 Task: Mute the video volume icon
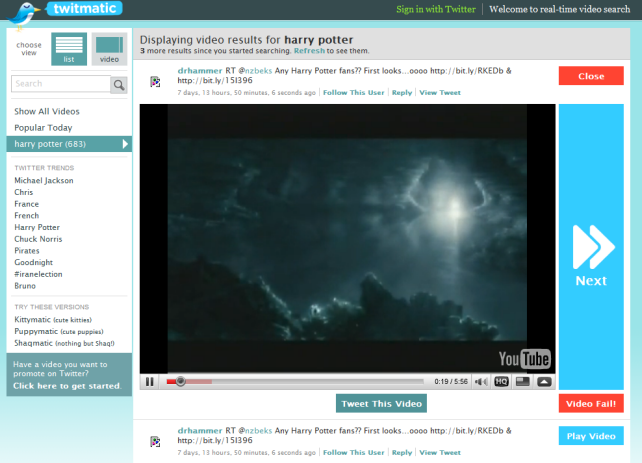point(481,382)
